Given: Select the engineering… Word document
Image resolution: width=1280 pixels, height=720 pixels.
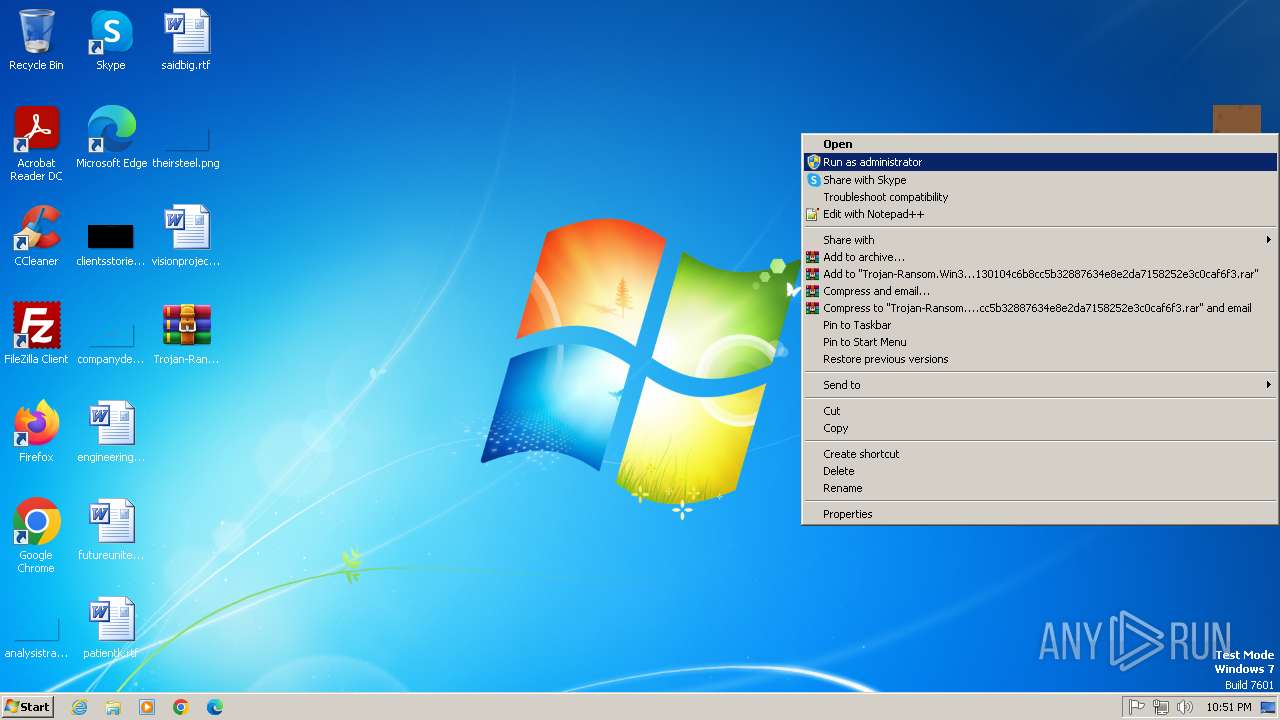Looking at the screenshot, I should coord(110,432).
